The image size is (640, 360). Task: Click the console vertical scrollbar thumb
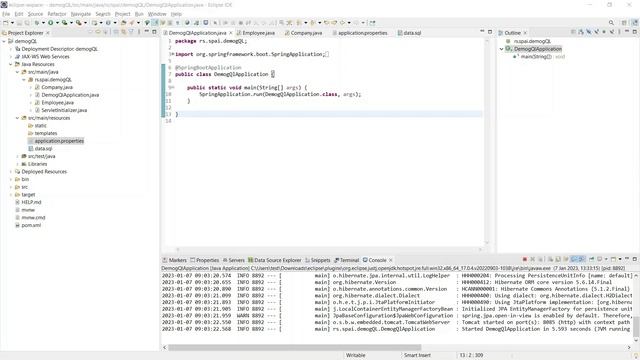point(636,327)
